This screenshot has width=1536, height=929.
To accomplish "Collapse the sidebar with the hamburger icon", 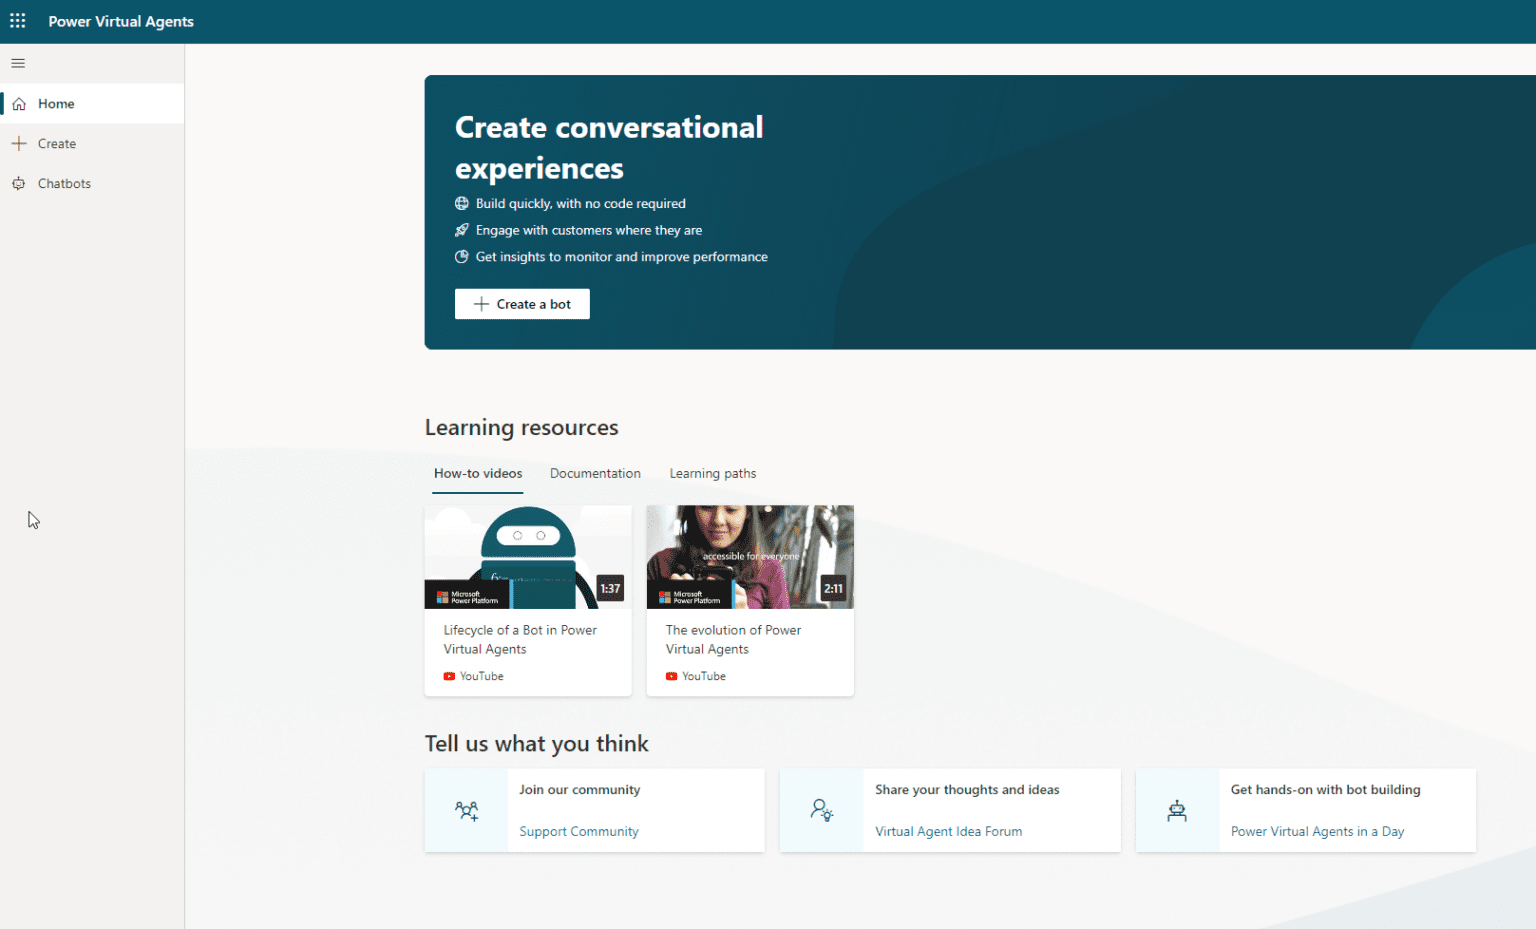I will [17, 63].
